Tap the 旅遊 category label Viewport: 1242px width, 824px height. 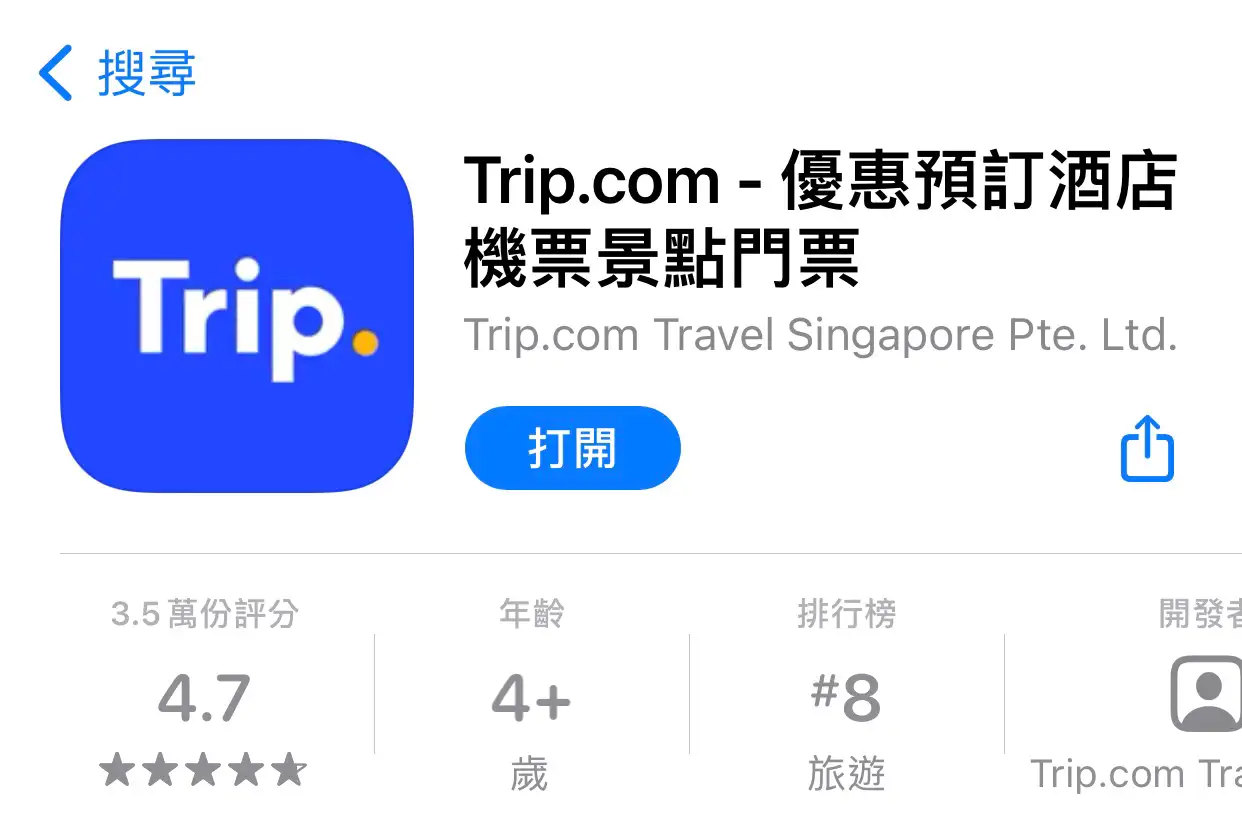[x=846, y=775]
